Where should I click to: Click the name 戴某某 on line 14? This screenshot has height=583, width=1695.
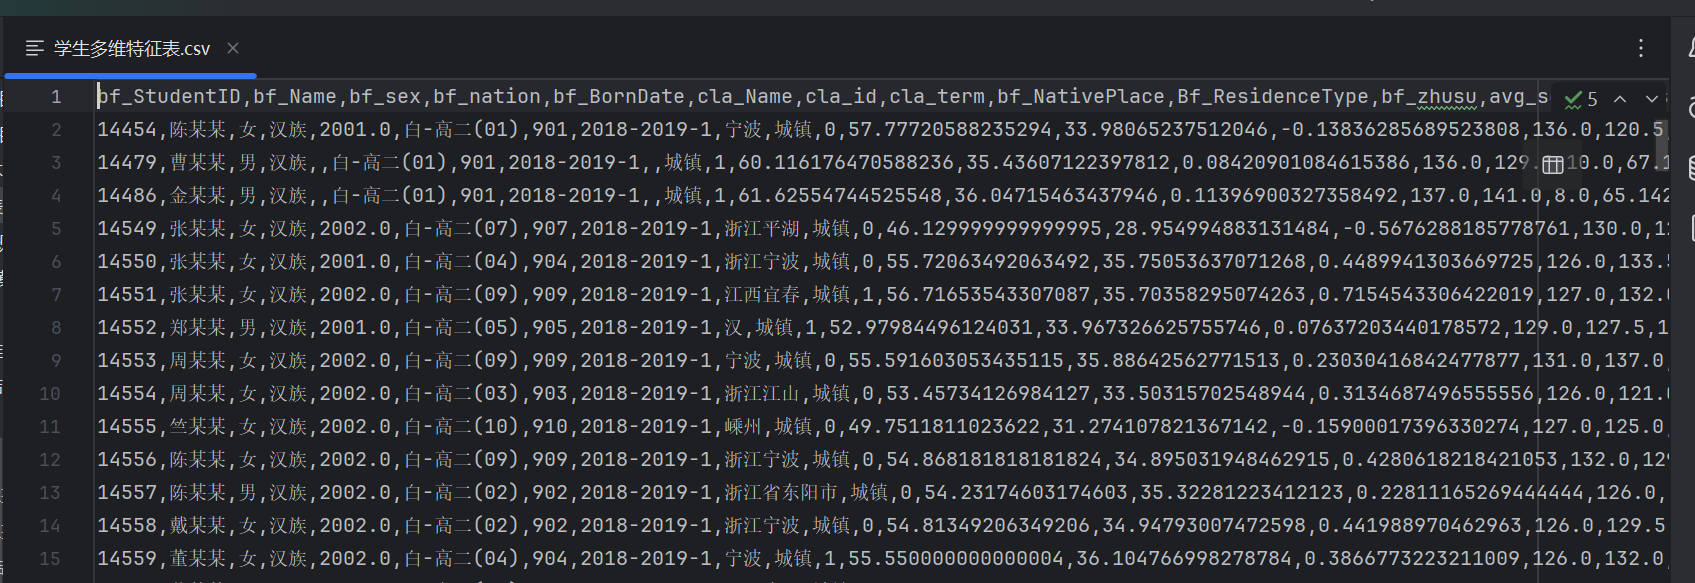coord(198,526)
